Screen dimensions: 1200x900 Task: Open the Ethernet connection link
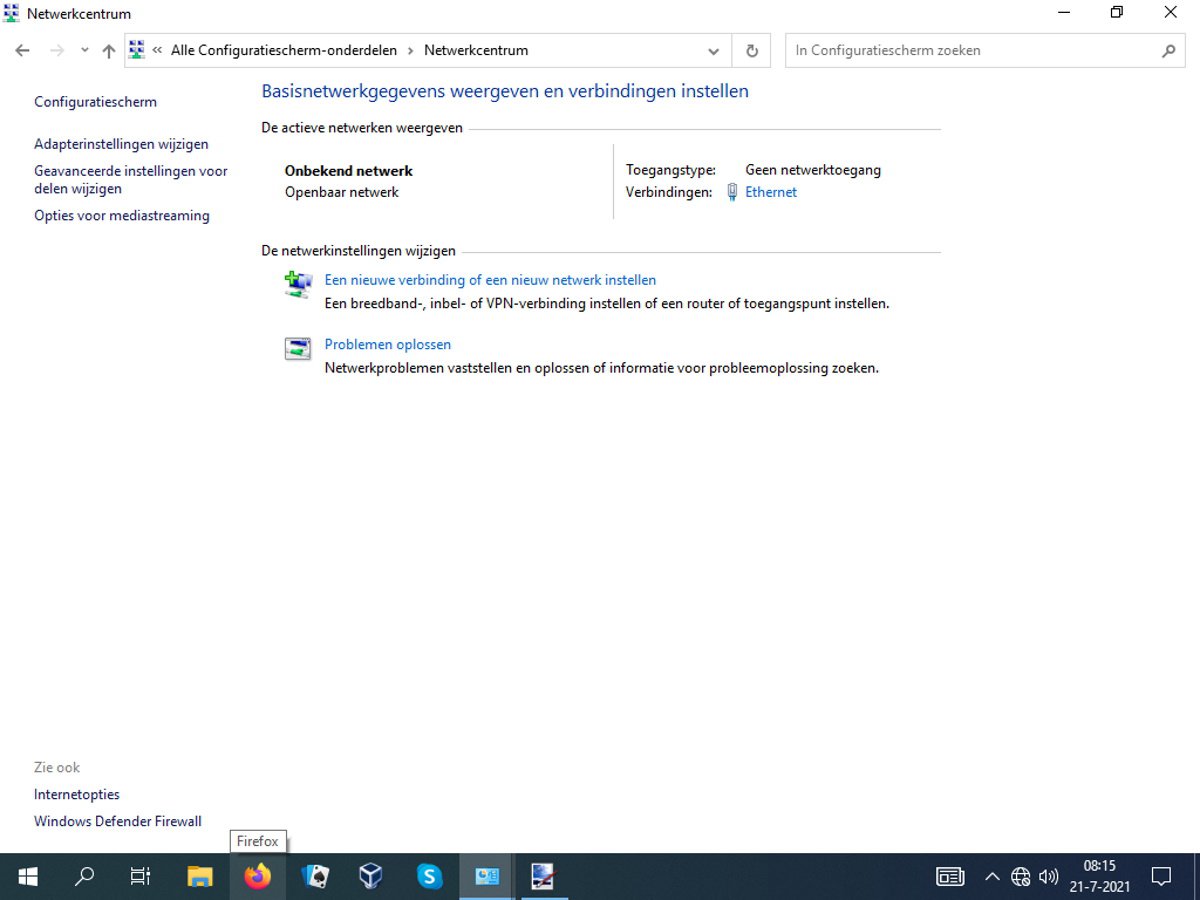[x=771, y=192]
